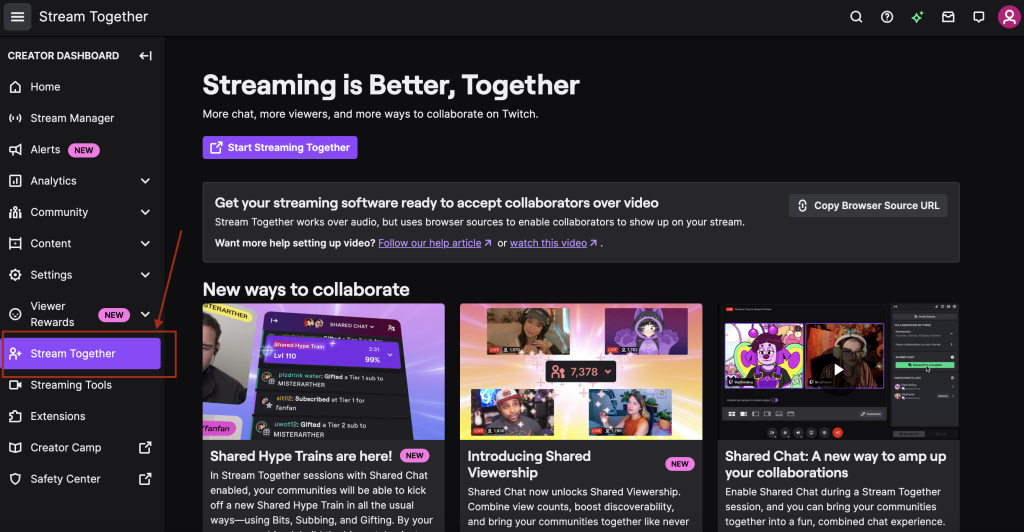
Task: Open the Shared Viewership card image
Action: click(581, 371)
